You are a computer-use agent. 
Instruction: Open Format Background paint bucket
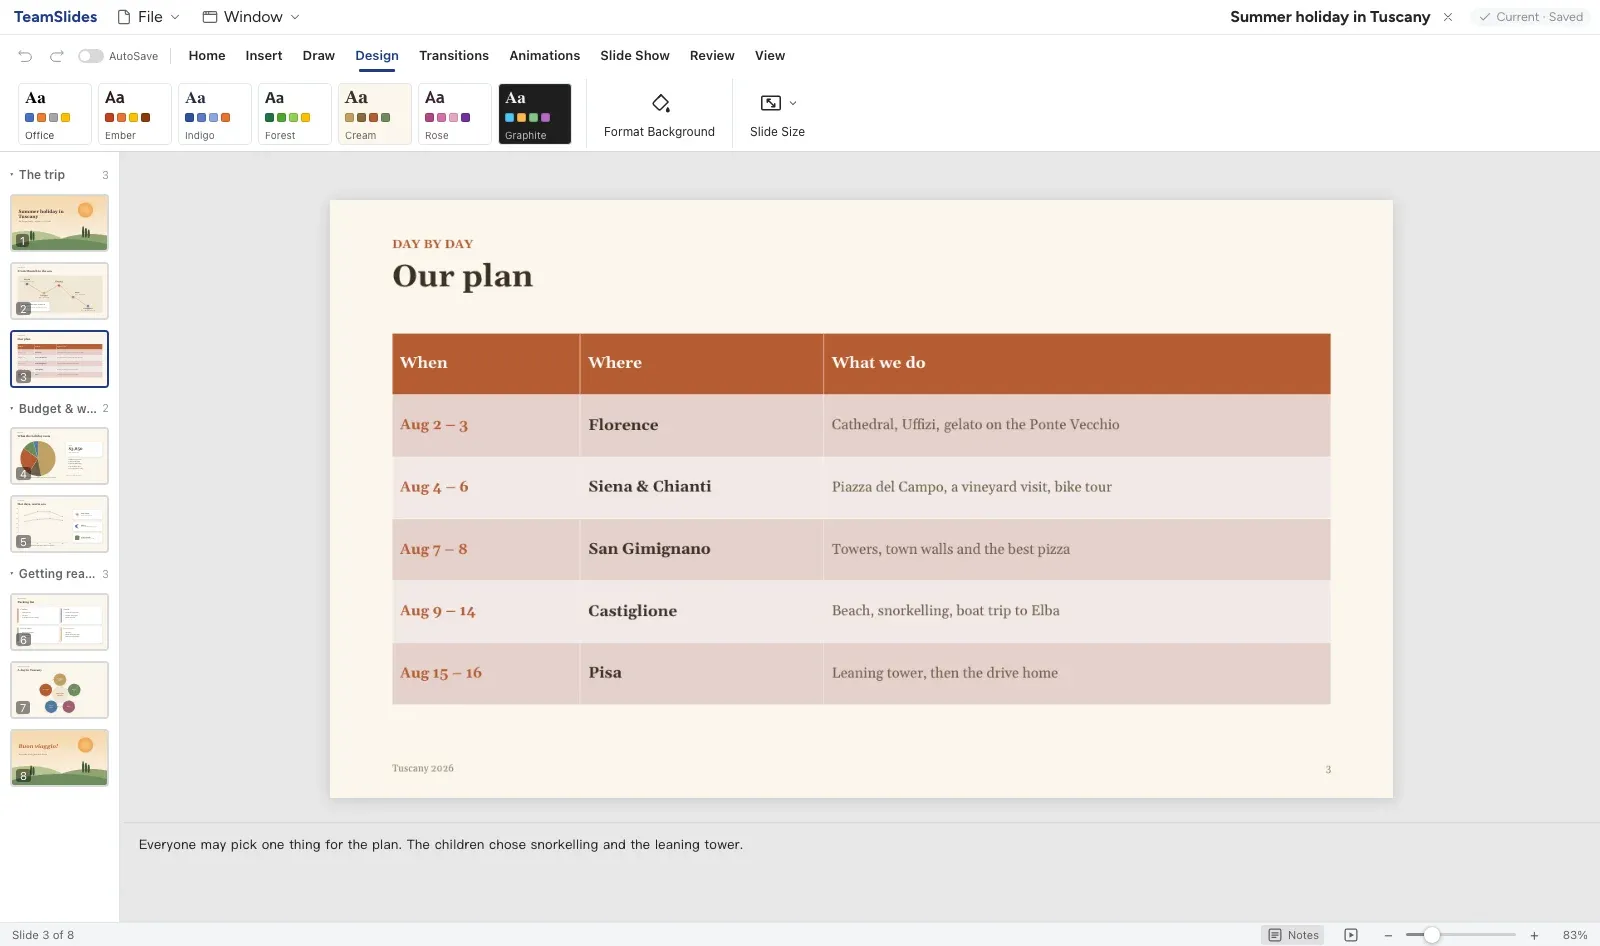tap(660, 114)
